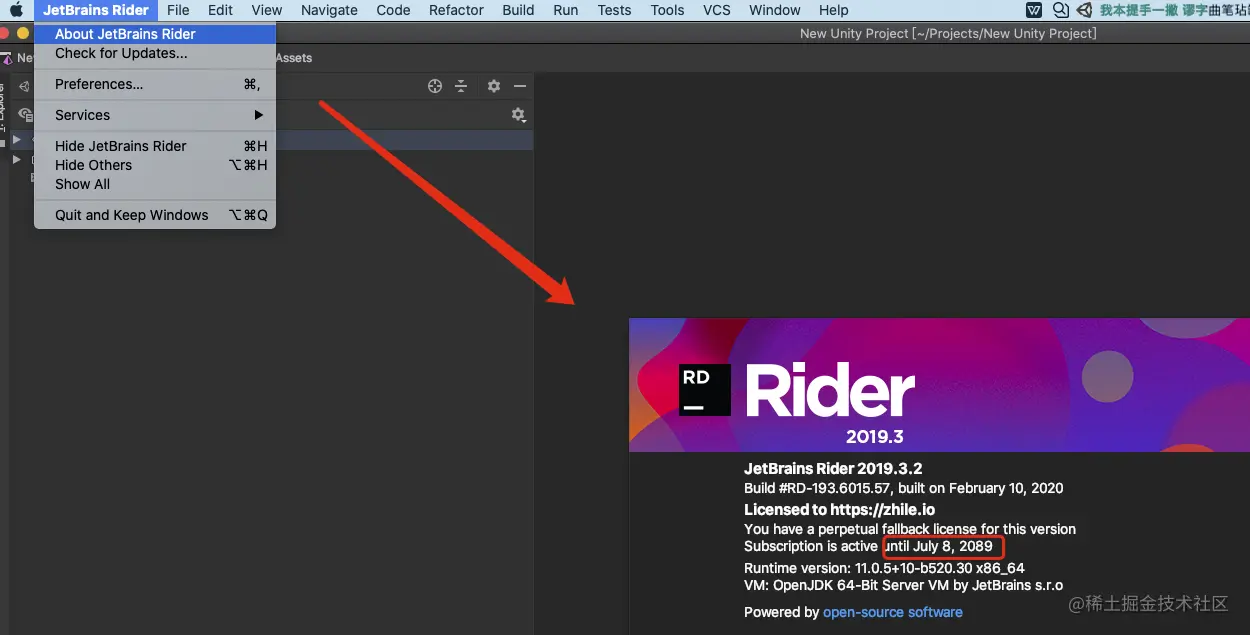Open Preferences... from the menu
Viewport: 1250px width, 635px height.
(x=155, y=84)
